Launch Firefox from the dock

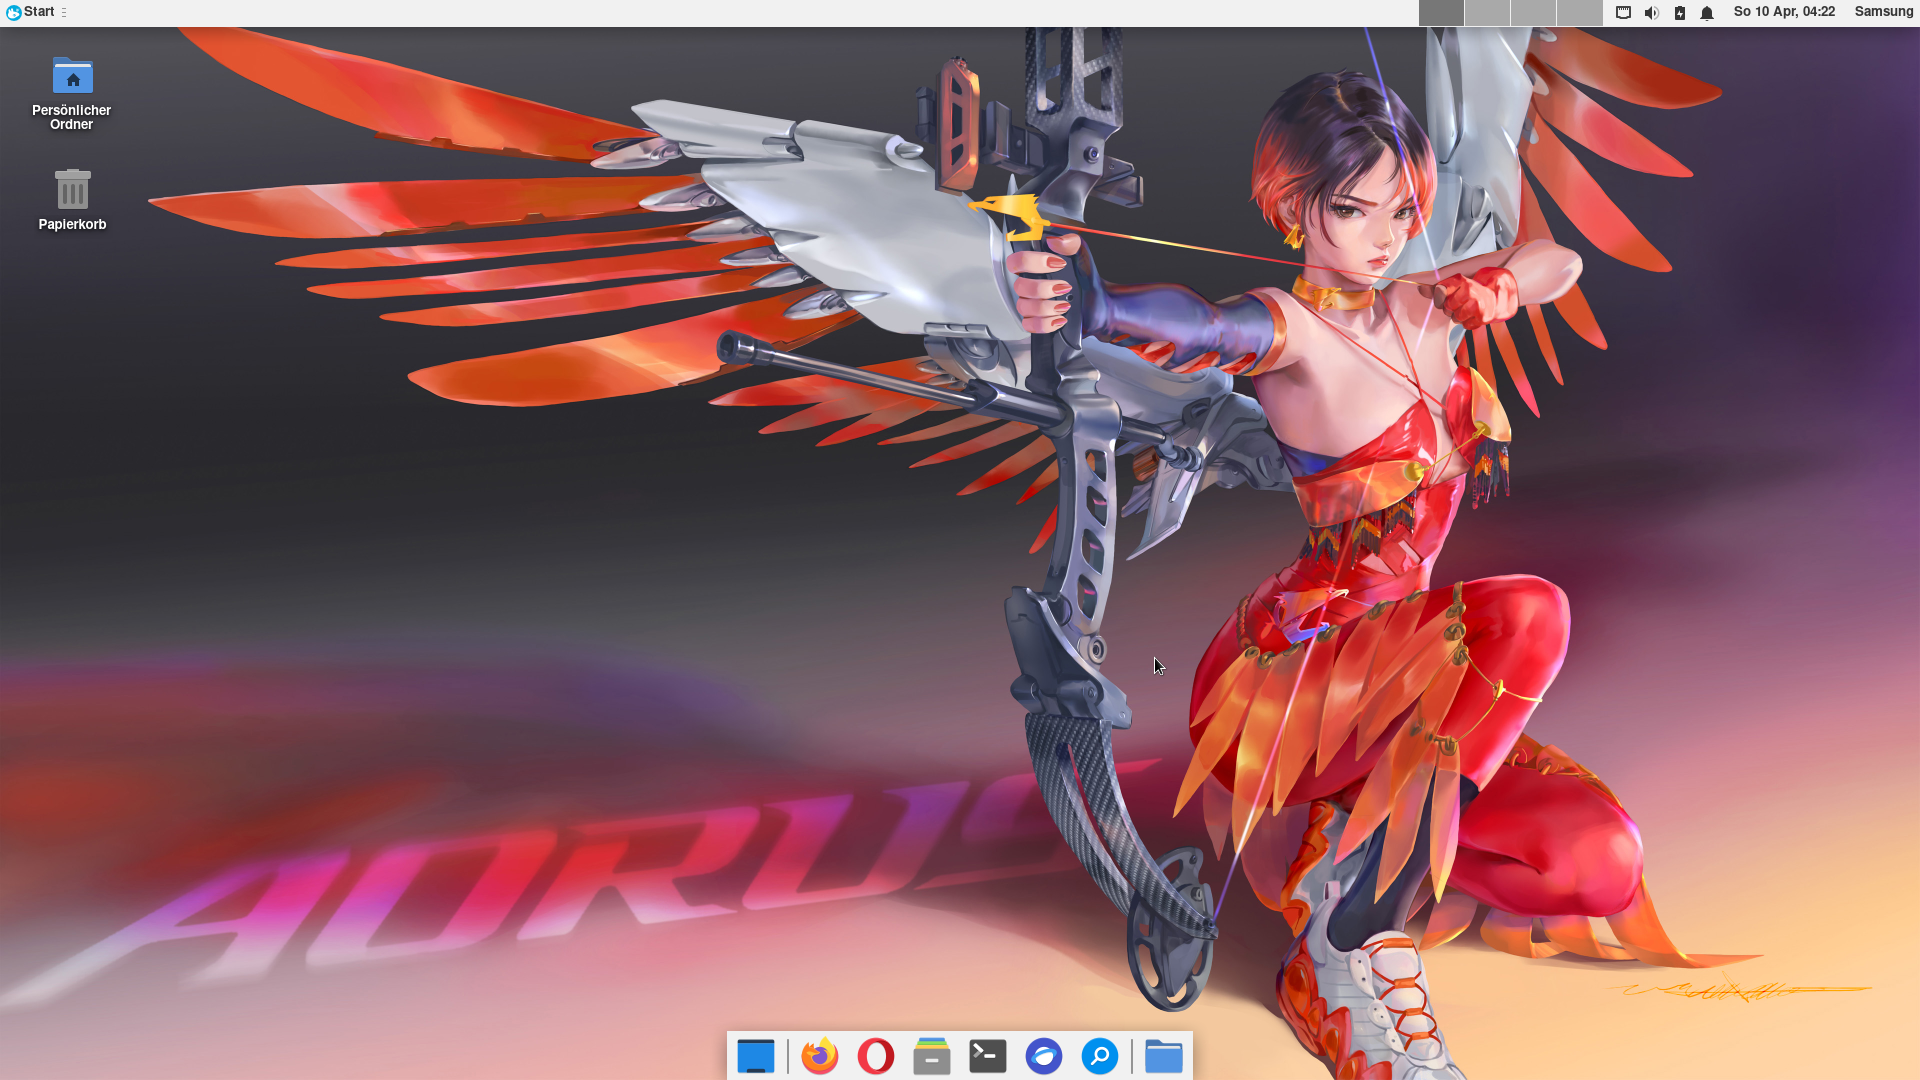tap(820, 1056)
